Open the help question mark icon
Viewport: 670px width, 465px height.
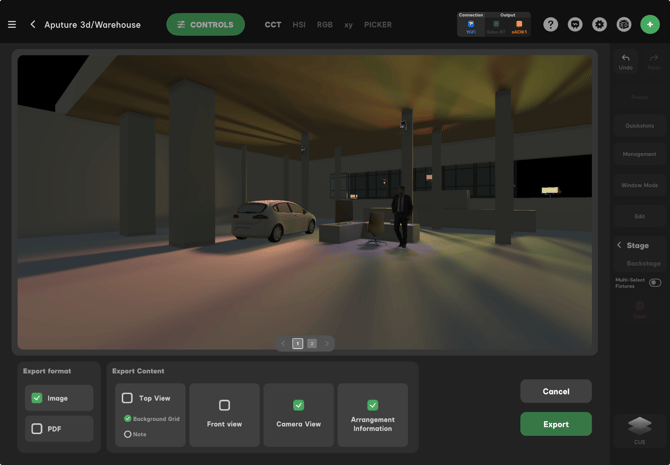click(550, 25)
